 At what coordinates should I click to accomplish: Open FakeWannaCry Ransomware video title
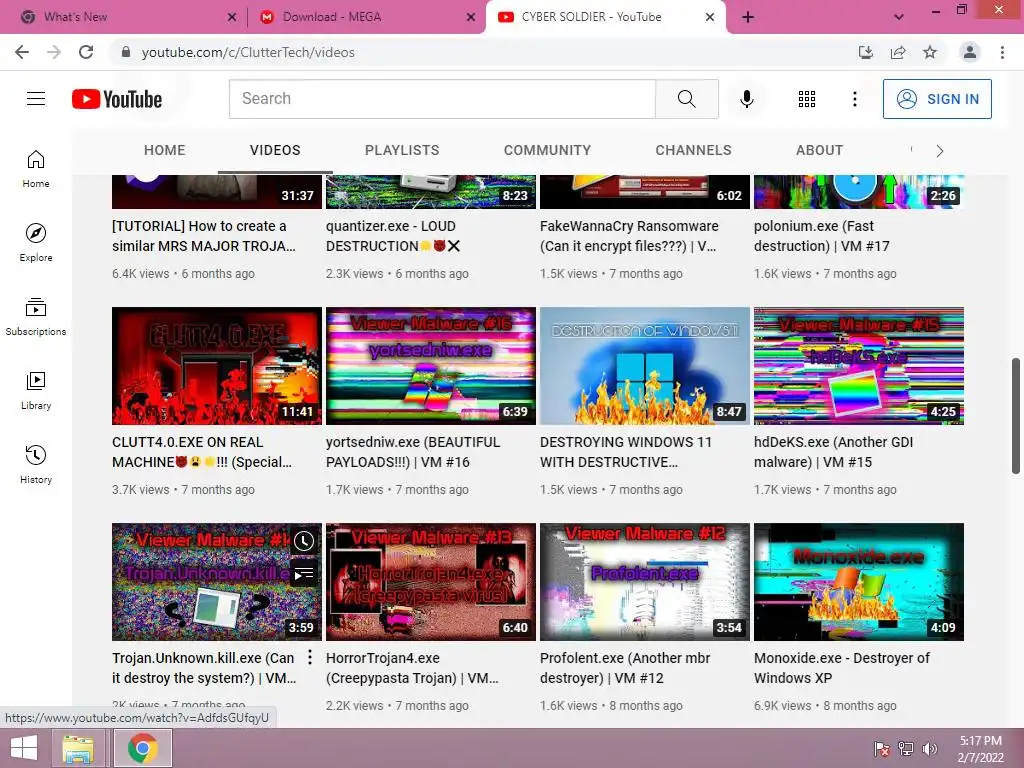tap(629, 236)
